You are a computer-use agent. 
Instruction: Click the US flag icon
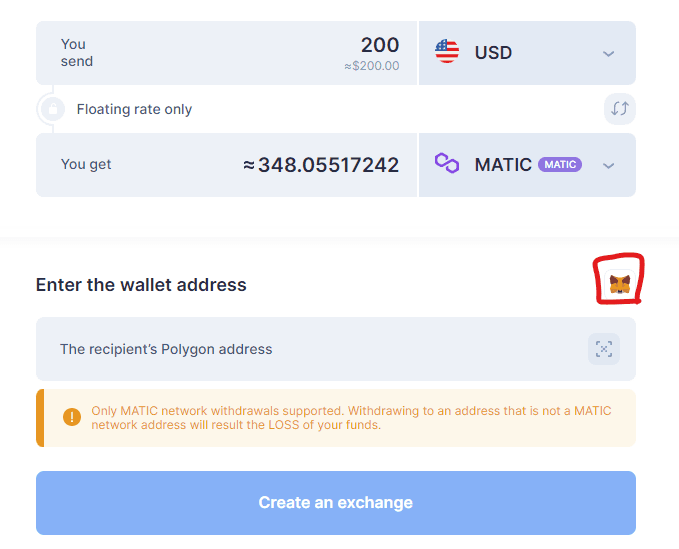pos(447,52)
